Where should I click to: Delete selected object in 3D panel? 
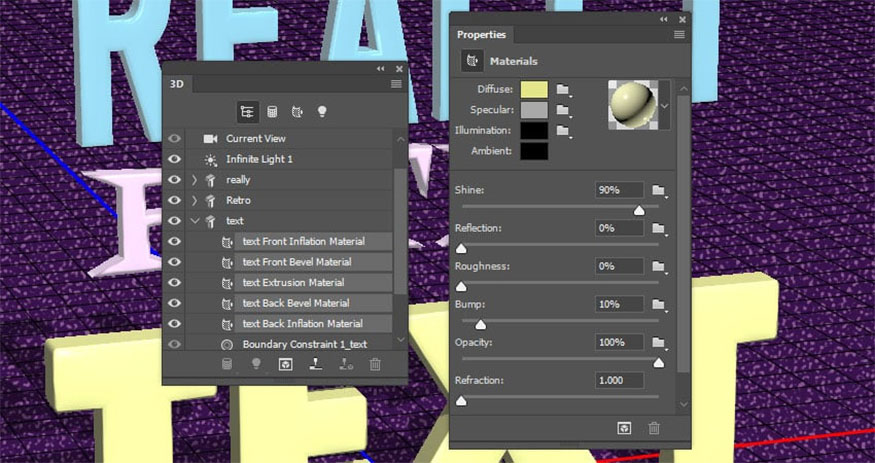[375, 365]
